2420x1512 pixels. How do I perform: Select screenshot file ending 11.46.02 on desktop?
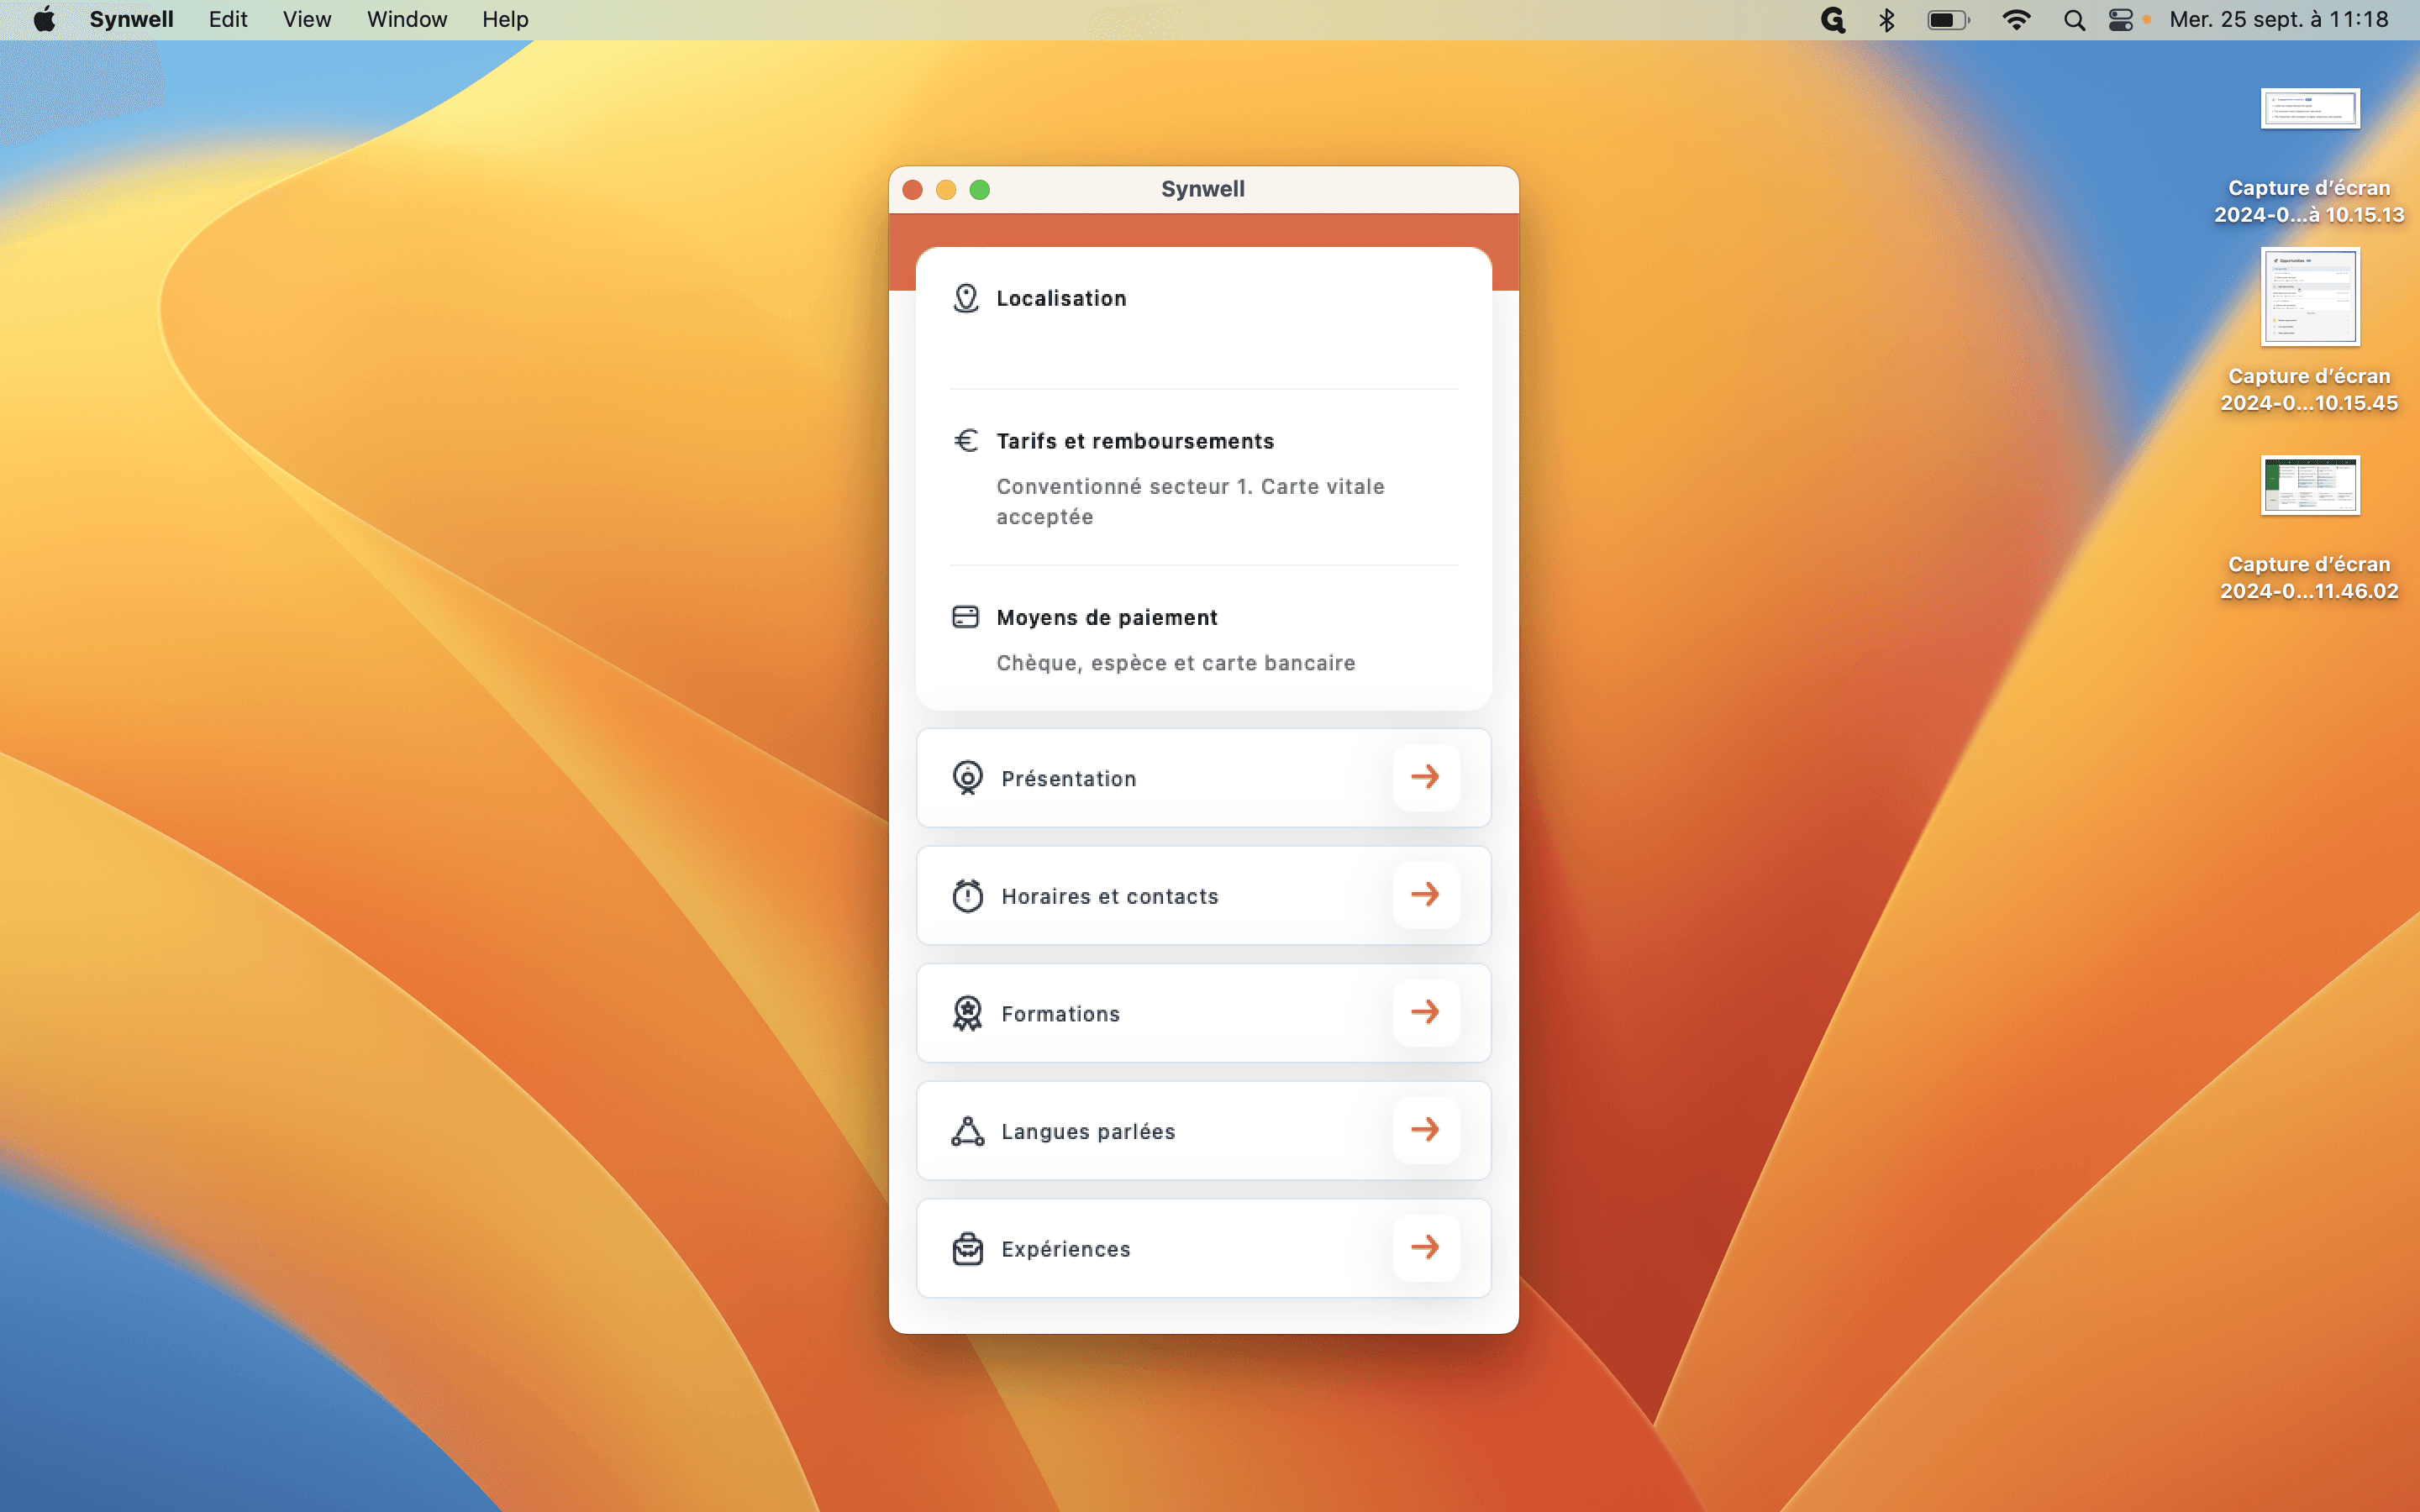point(2309,528)
